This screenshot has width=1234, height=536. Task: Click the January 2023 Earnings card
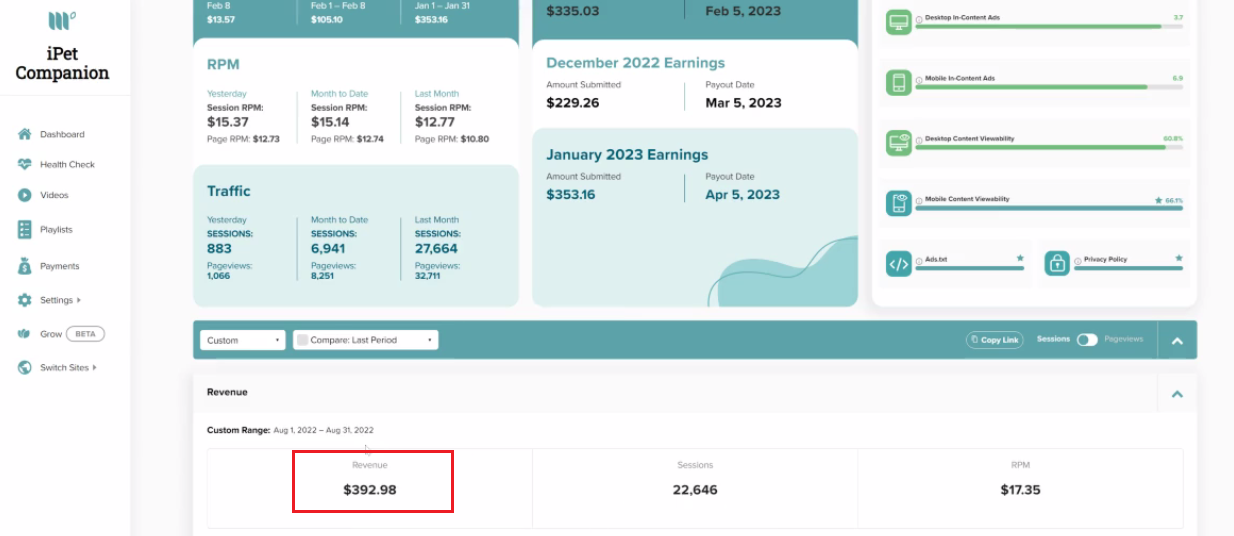[695, 217]
